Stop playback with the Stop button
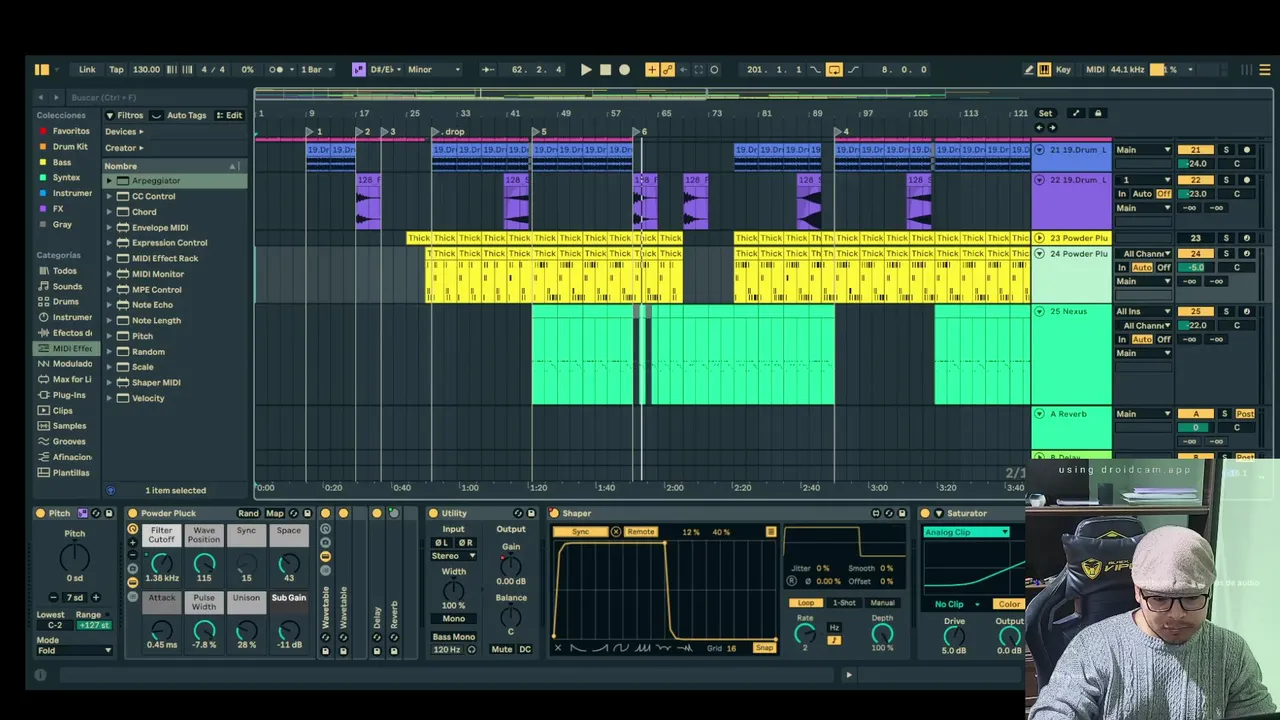Viewport: 1280px width, 720px height. point(605,70)
